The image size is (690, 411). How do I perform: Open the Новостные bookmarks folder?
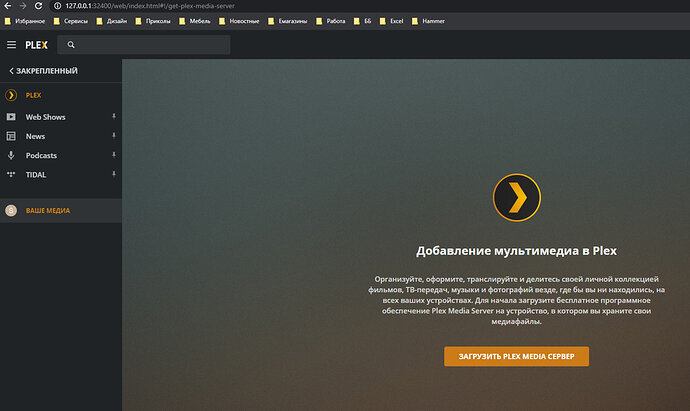click(239, 21)
